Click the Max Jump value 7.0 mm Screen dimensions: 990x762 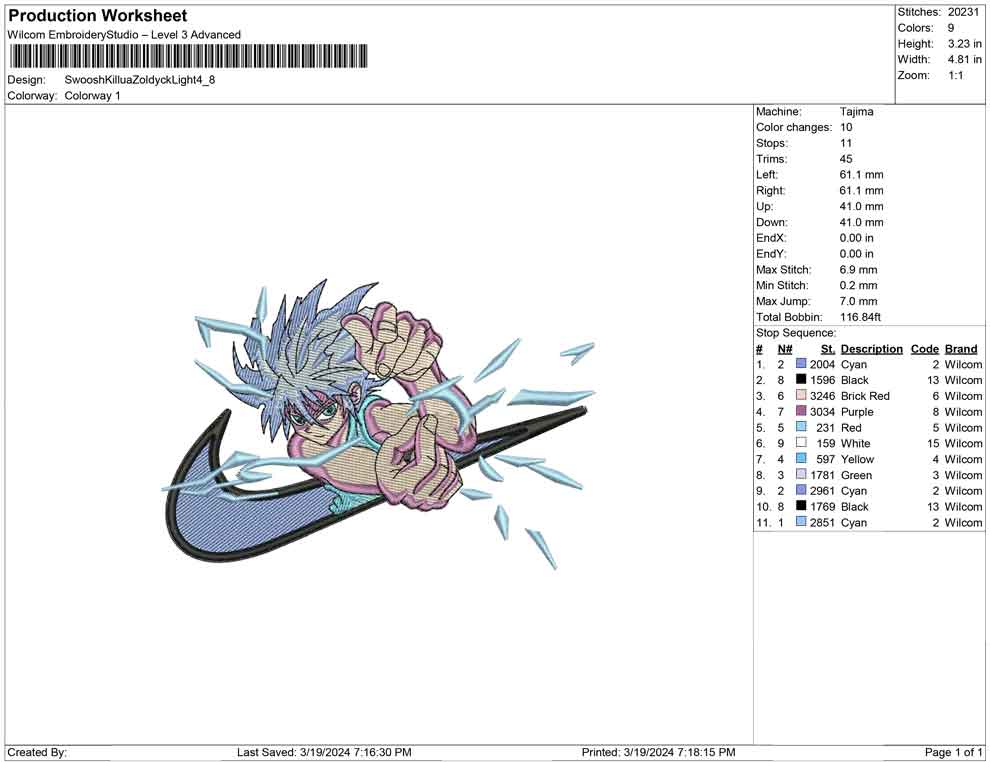(x=858, y=301)
